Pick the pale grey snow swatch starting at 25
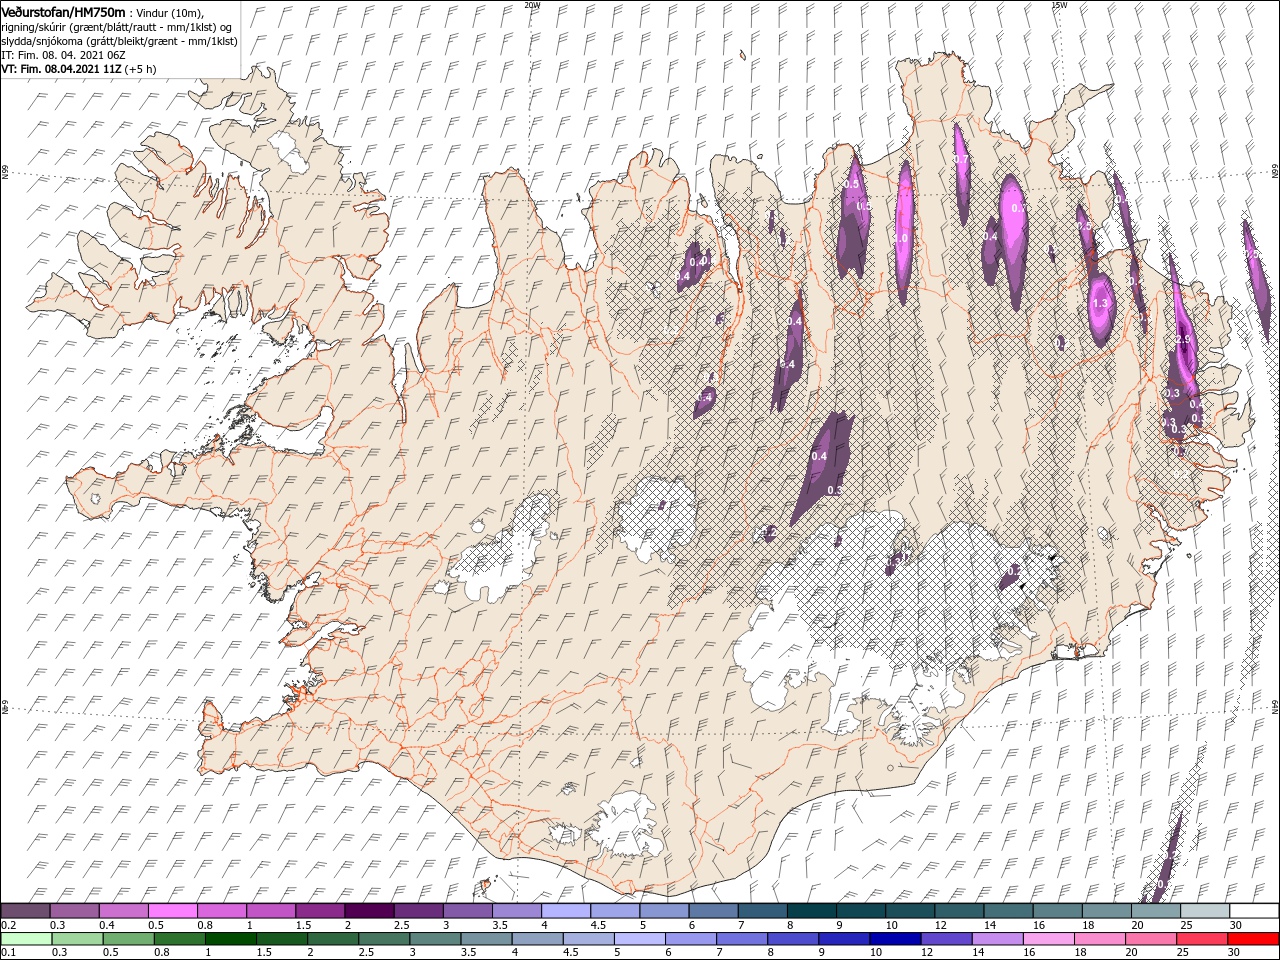The width and height of the screenshot is (1280, 960). (x=1205, y=911)
